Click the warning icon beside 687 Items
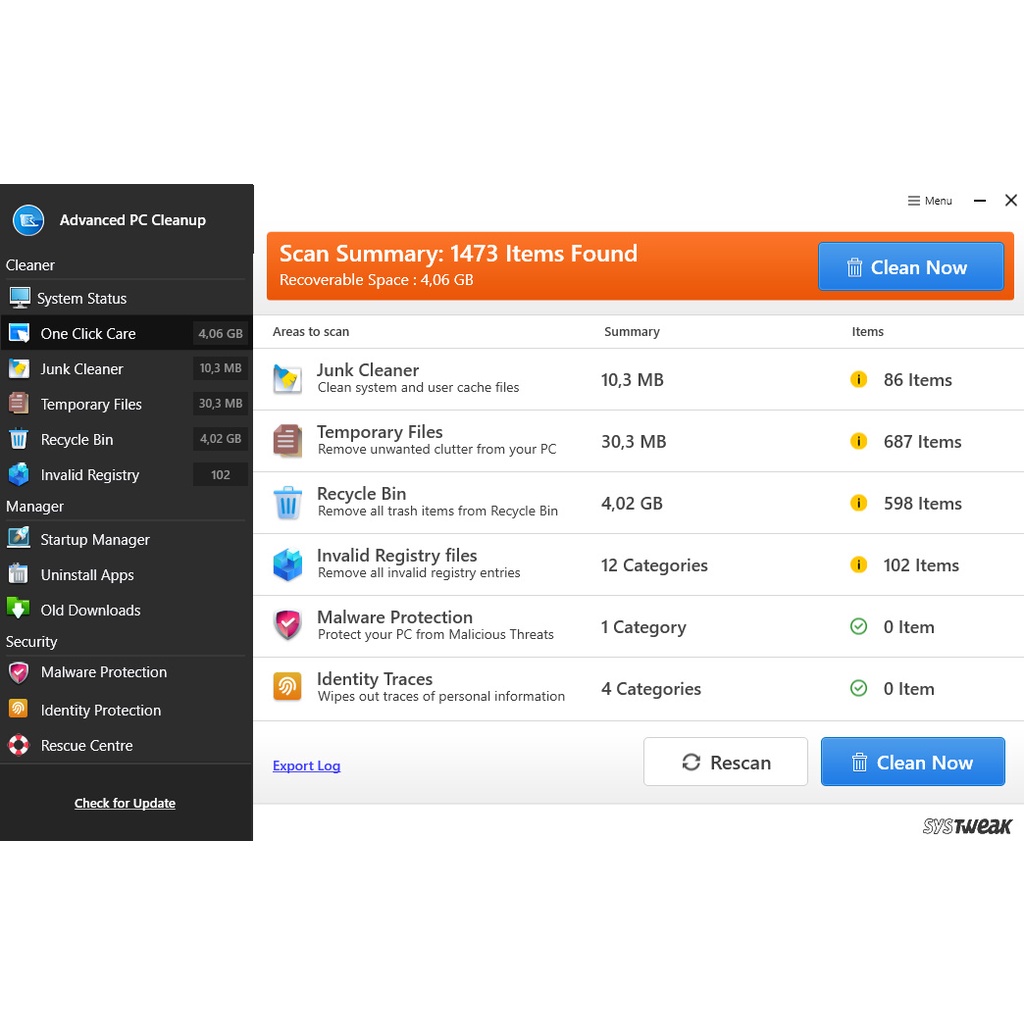 tap(858, 441)
